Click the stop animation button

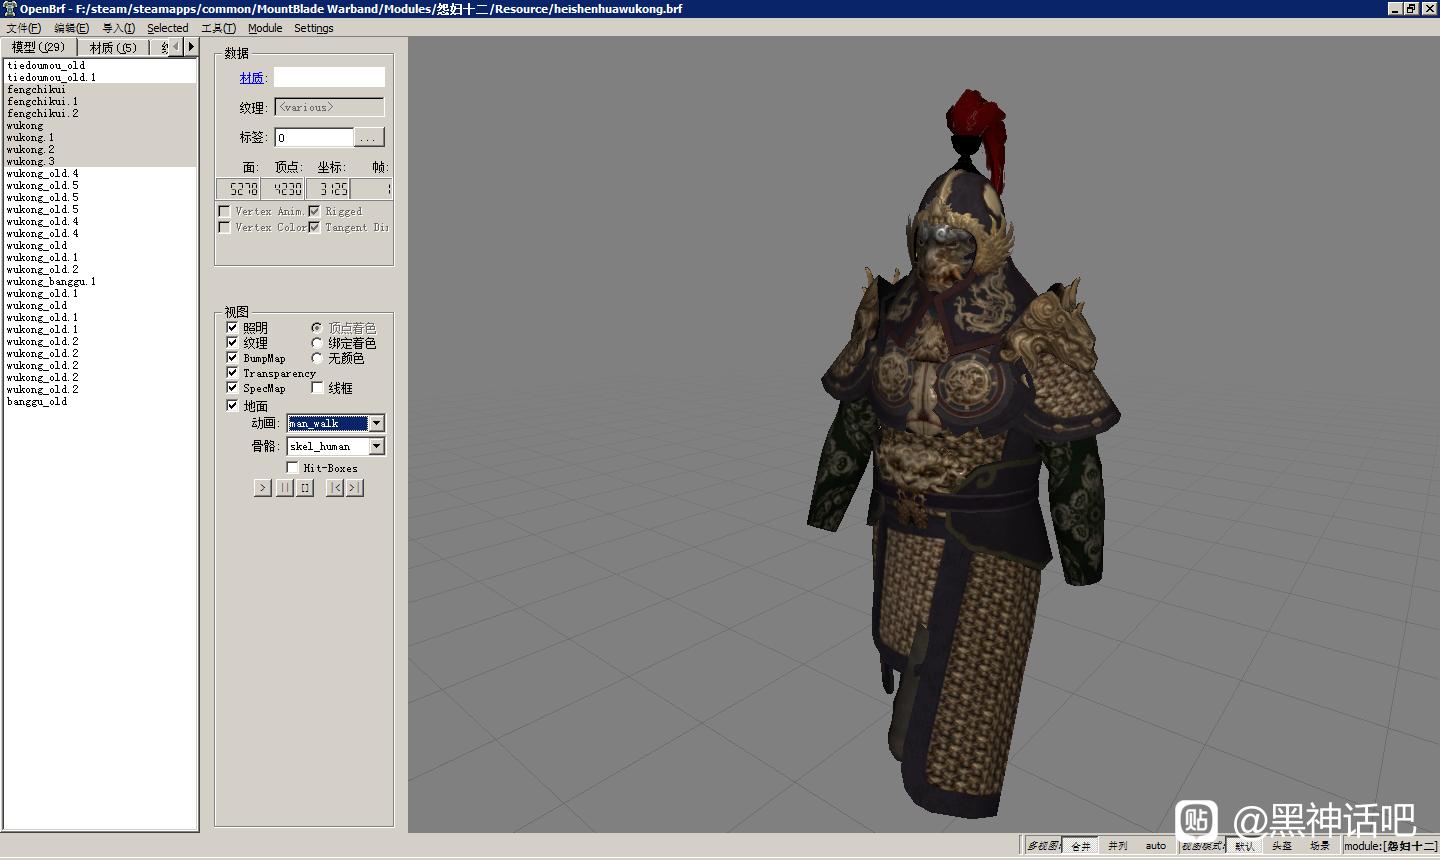305,488
